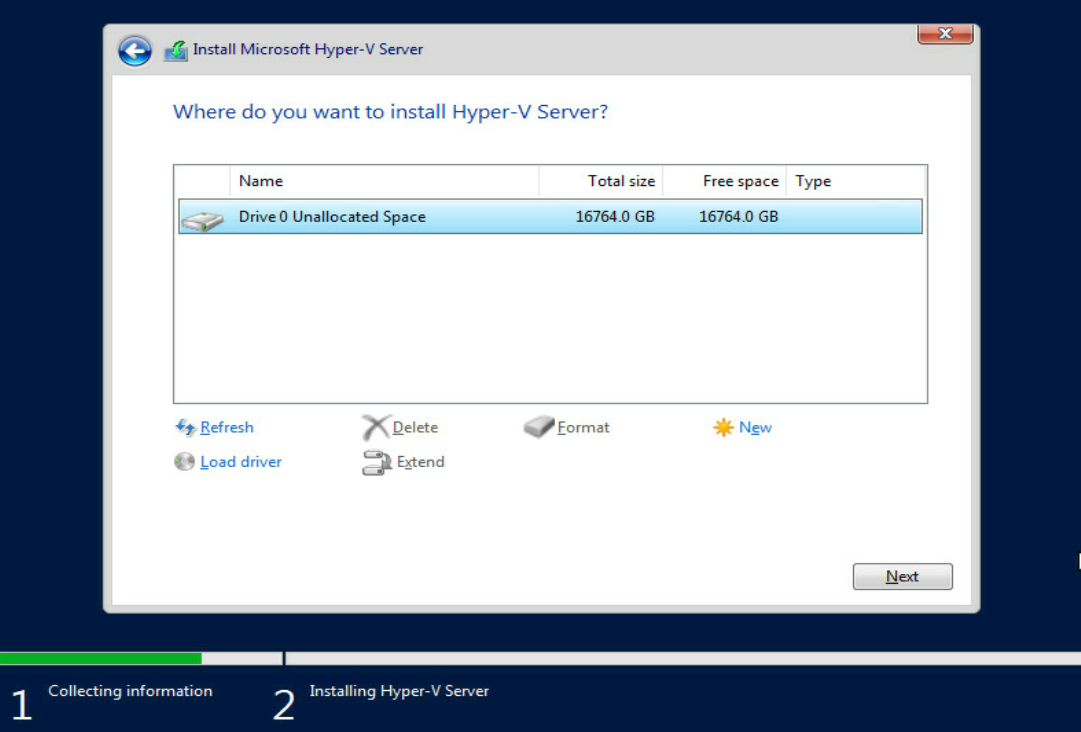This screenshot has width=1081, height=732.
Task: Click the Refresh arrows icon
Action: [185, 427]
